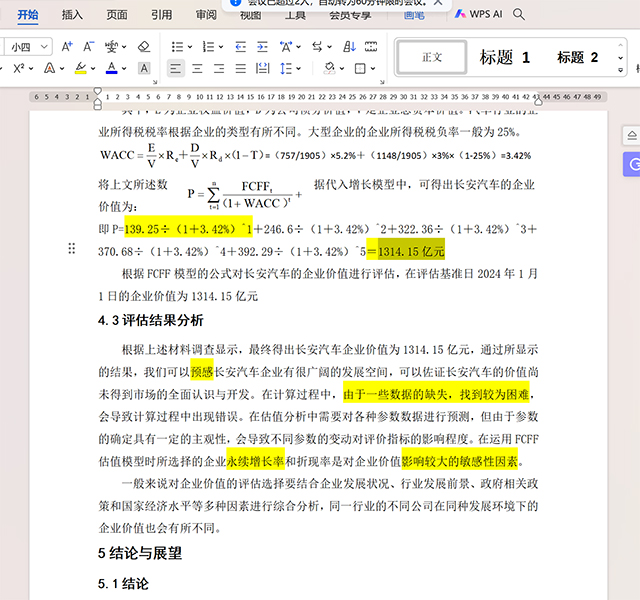This screenshot has height=600, width=640.
Task: Expand the phonetic guide options arrow
Action: (x=124, y=47)
